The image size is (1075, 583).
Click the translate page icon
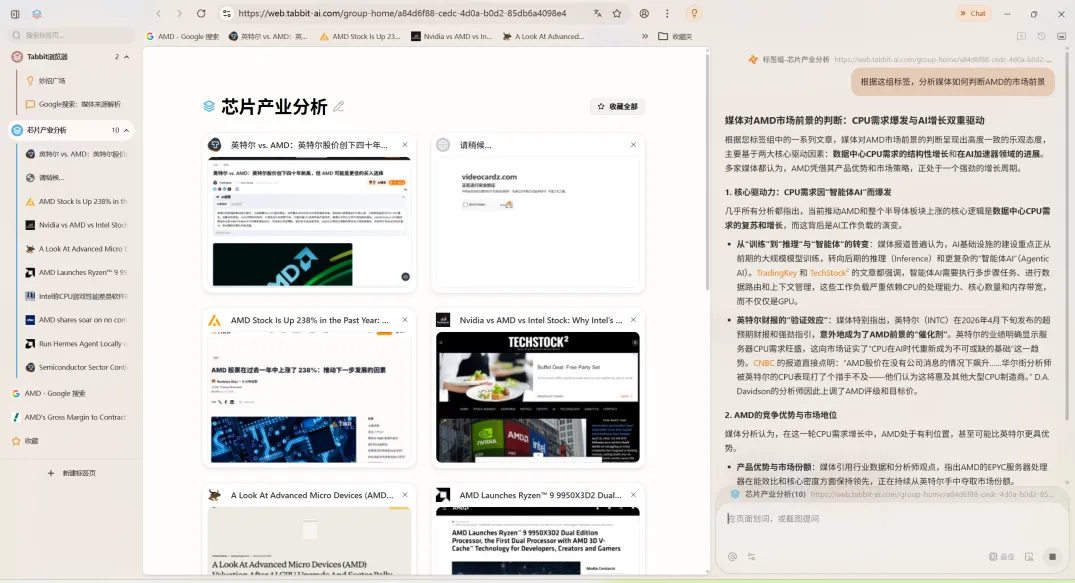click(x=598, y=13)
